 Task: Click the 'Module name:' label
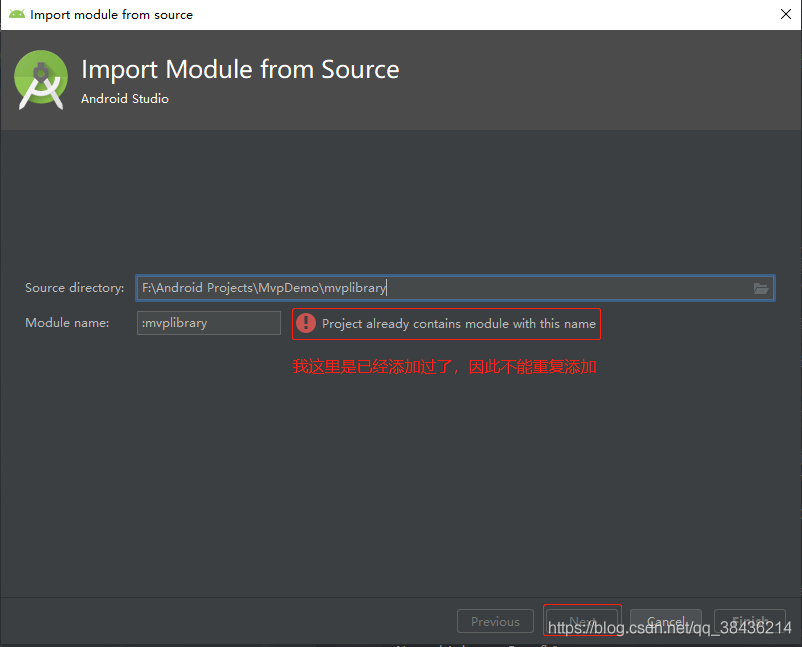pos(67,323)
